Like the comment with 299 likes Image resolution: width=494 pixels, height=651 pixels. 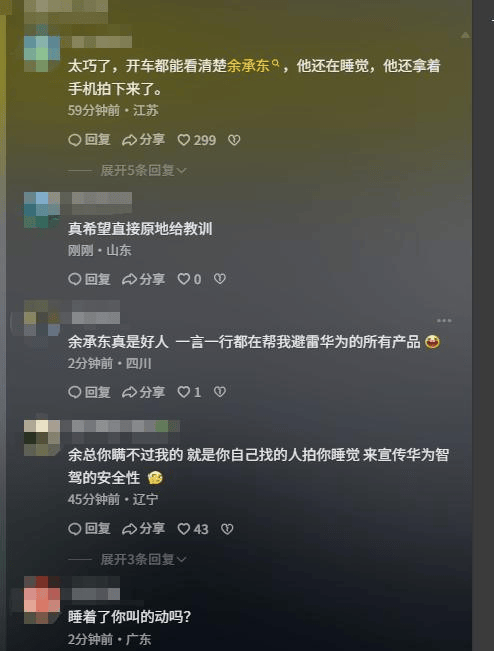tap(196, 140)
